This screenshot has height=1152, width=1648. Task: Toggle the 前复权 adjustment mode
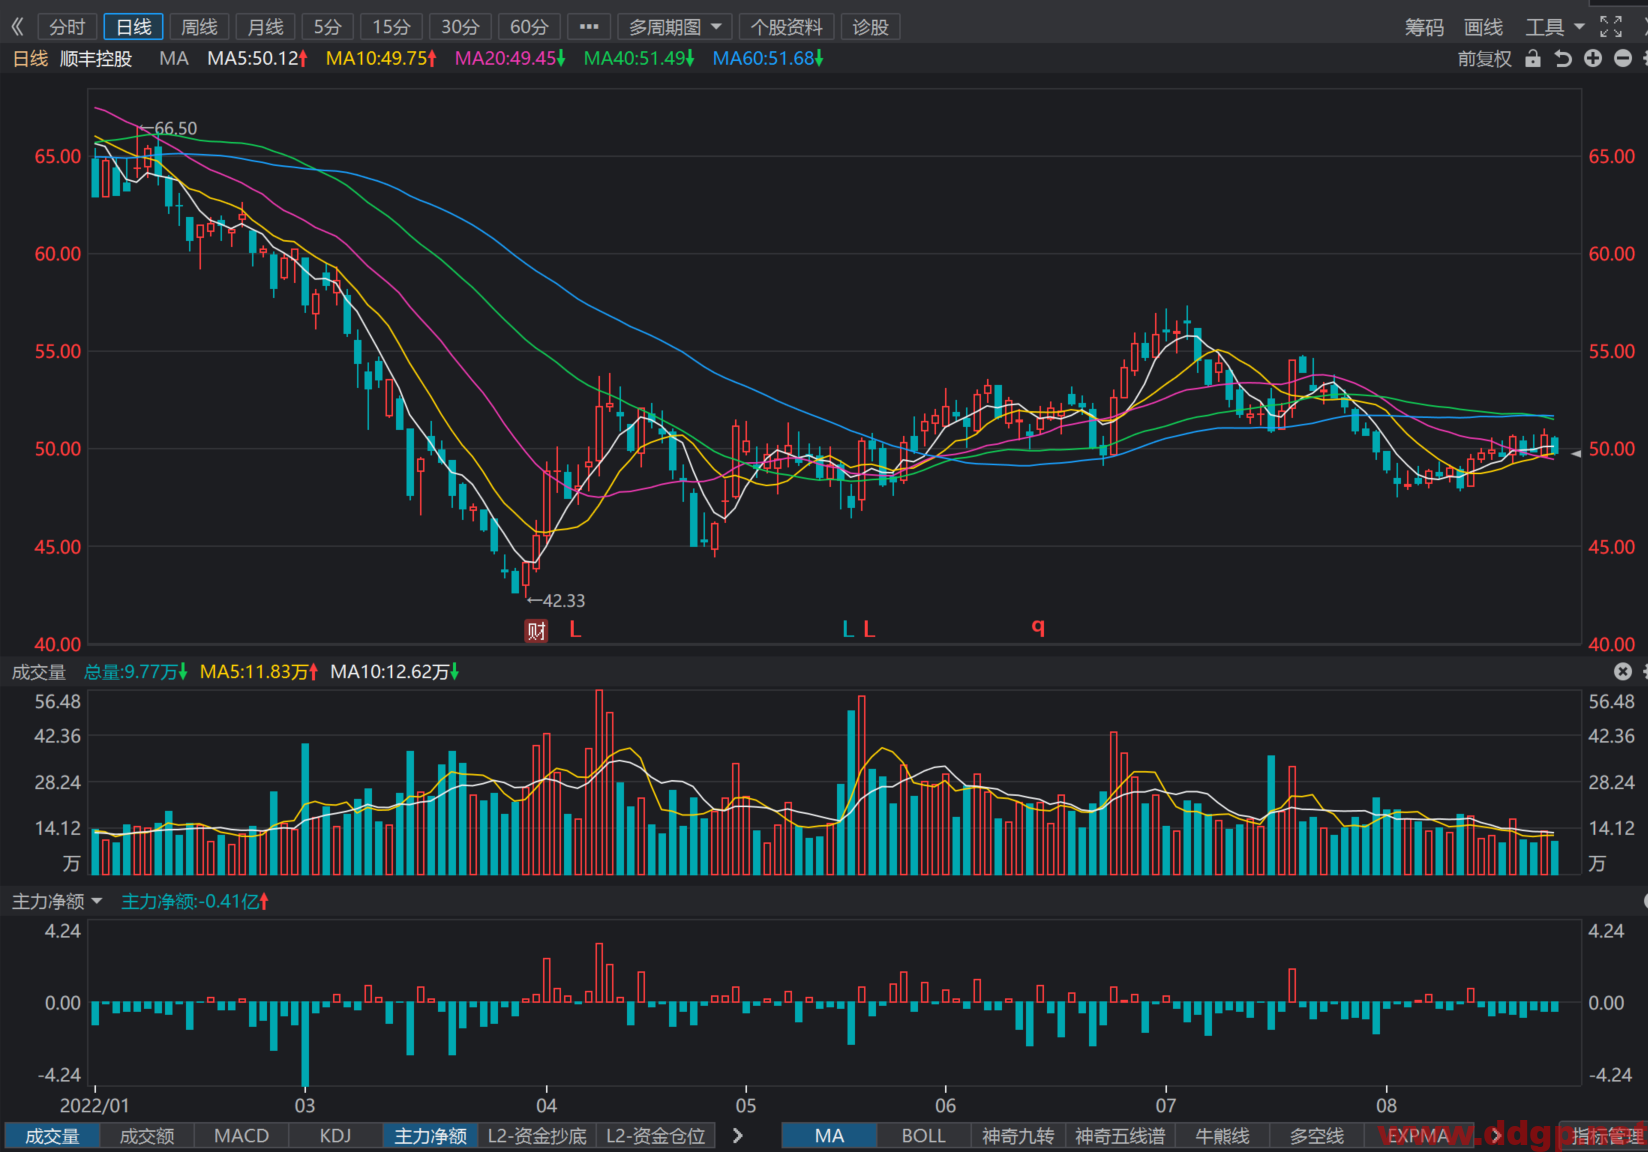1484,59
